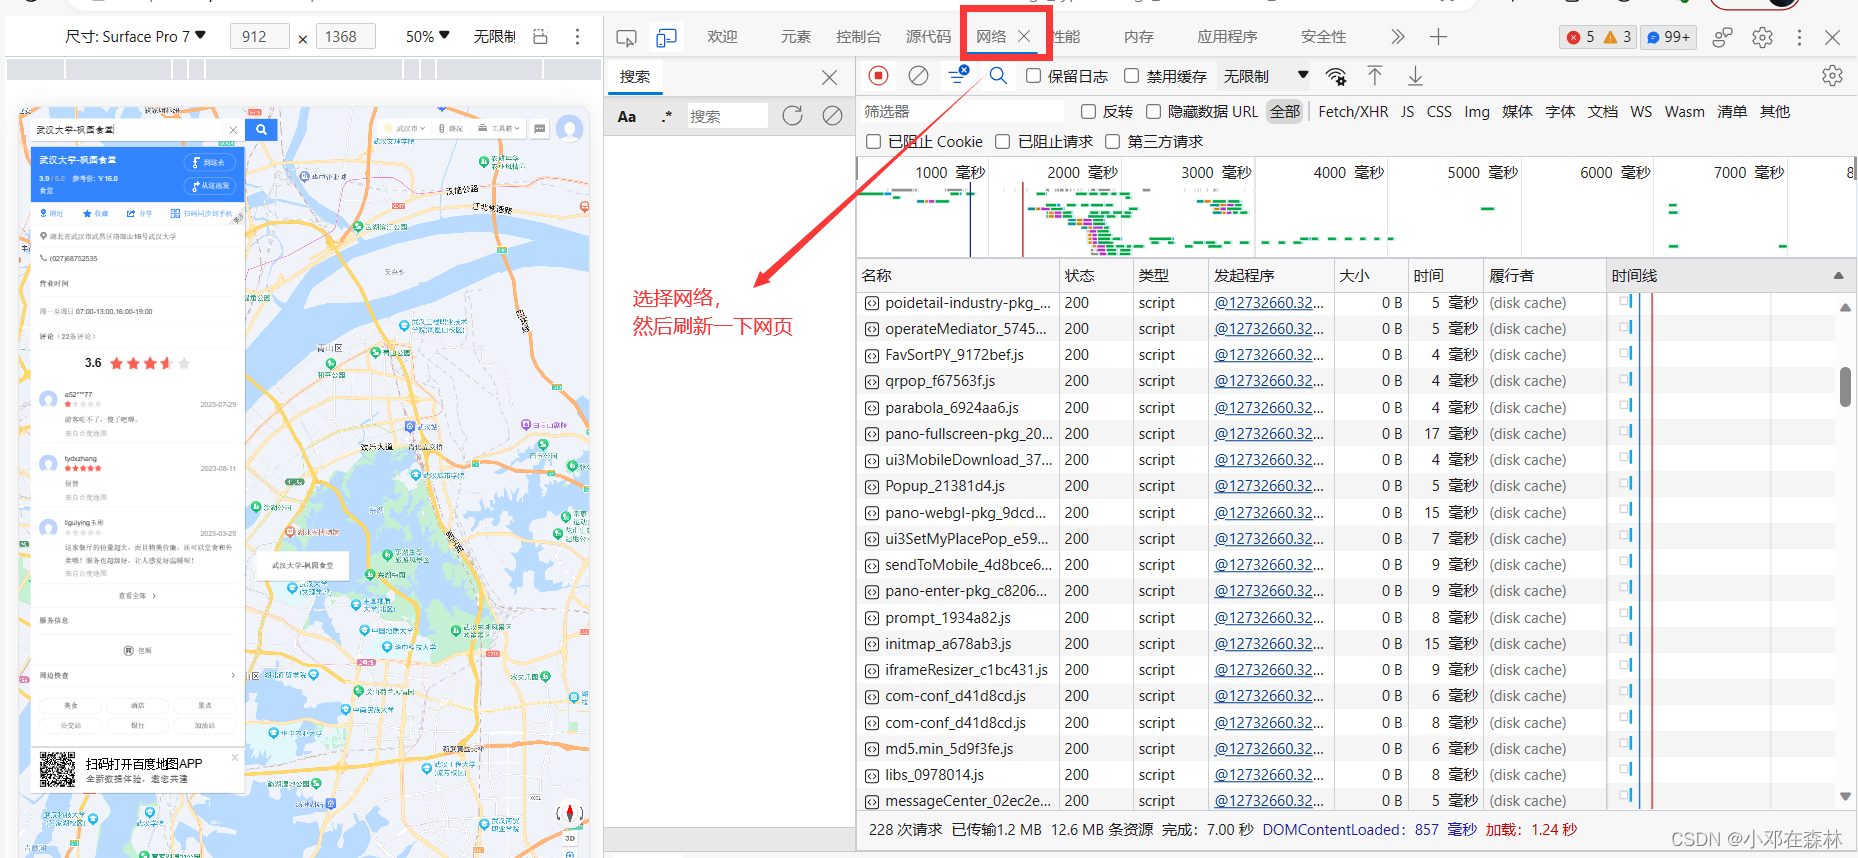Switch to the 元素 tab

(x=796, y=37)
